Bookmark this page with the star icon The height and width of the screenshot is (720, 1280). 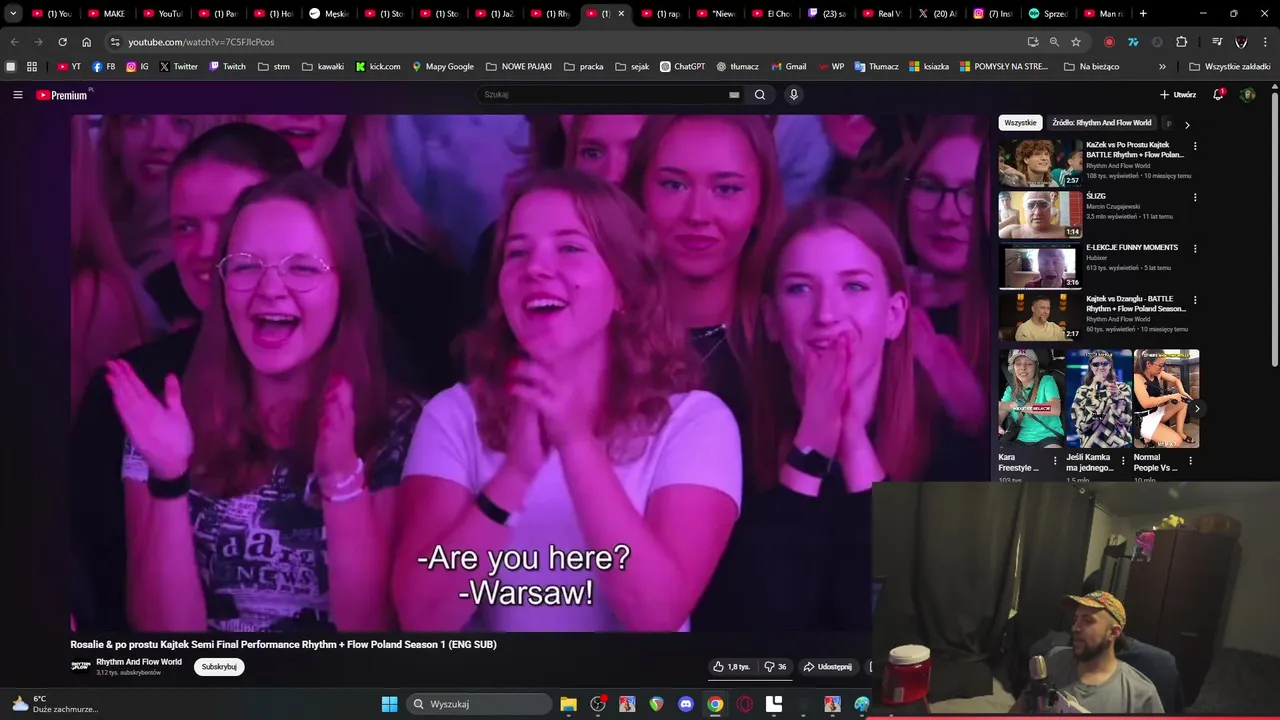pos(1076,42)
